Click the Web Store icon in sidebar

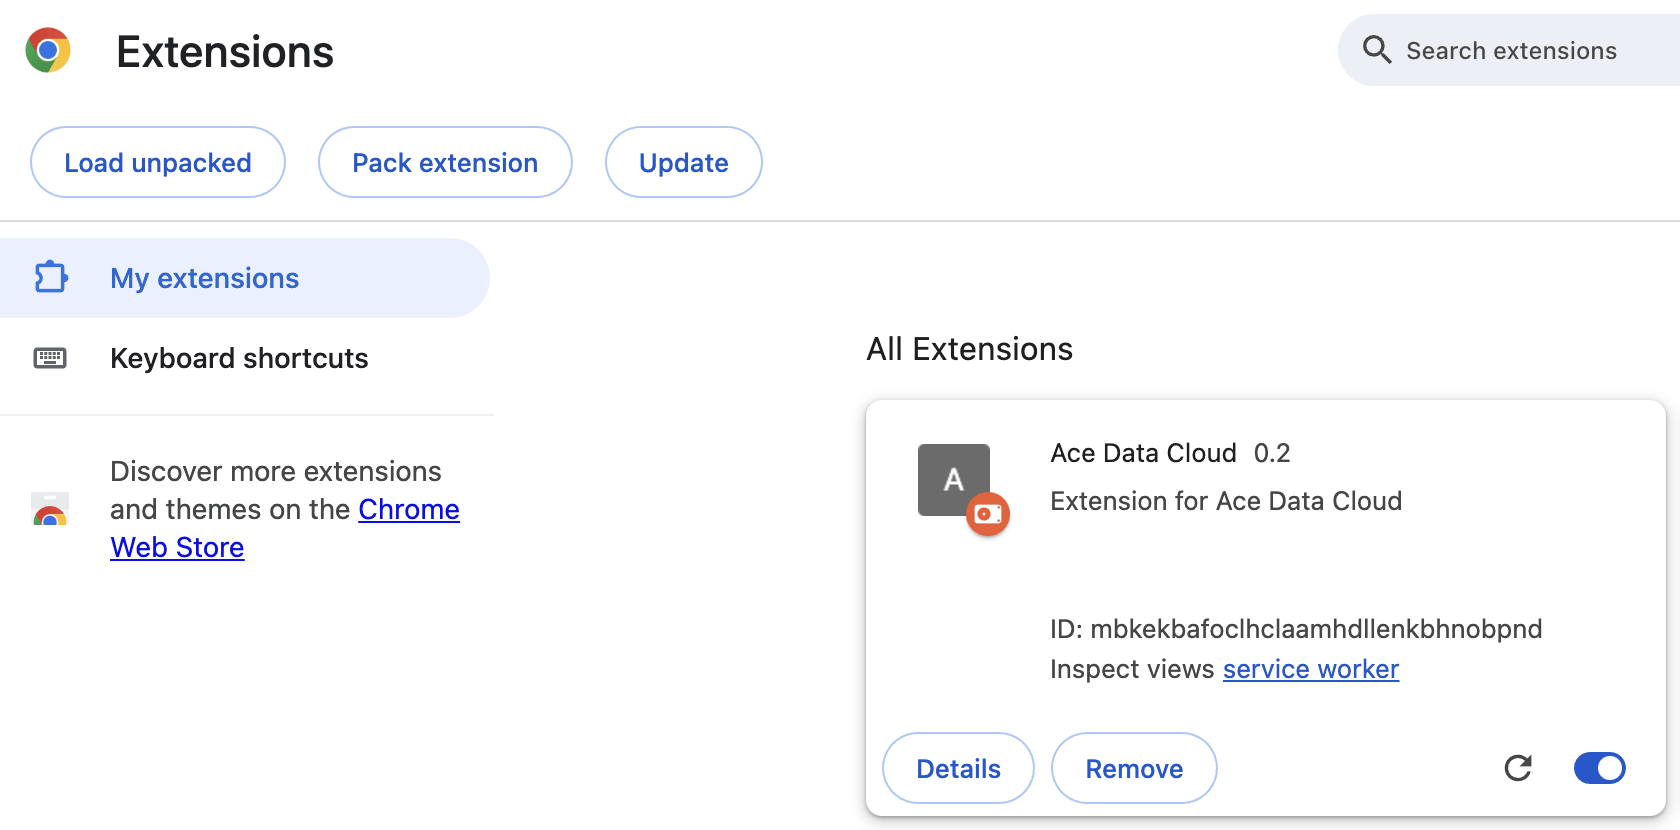pos(50,509)
